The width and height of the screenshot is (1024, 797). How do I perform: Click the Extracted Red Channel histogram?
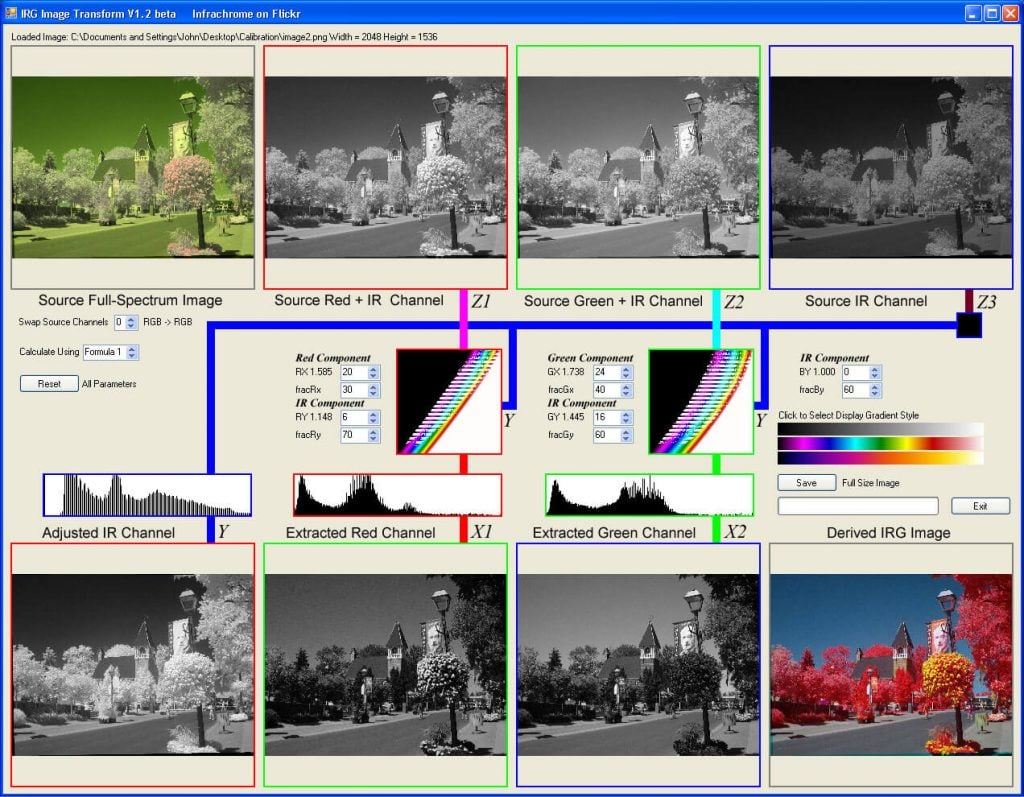(x=398, y=495)
